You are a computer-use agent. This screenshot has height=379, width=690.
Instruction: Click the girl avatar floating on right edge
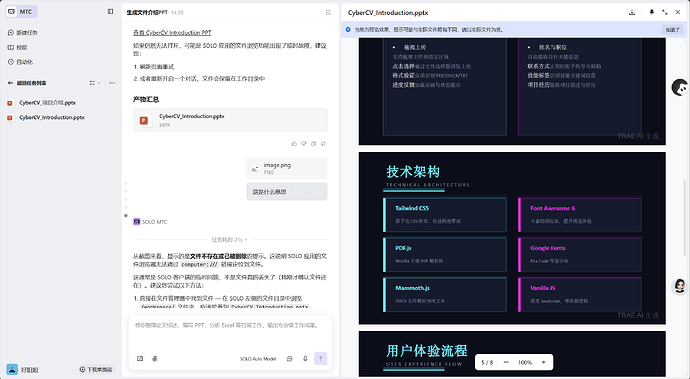680,286
